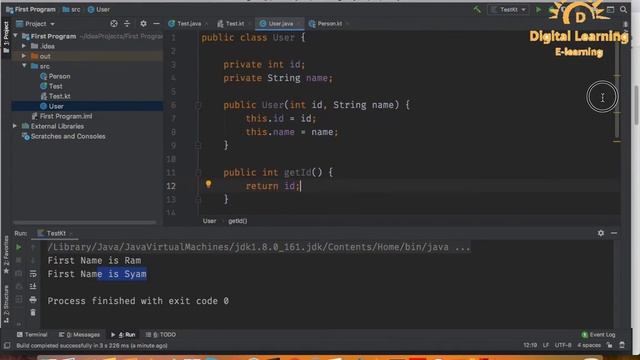Toggle the 4: Run tool window button

(123, 335)
